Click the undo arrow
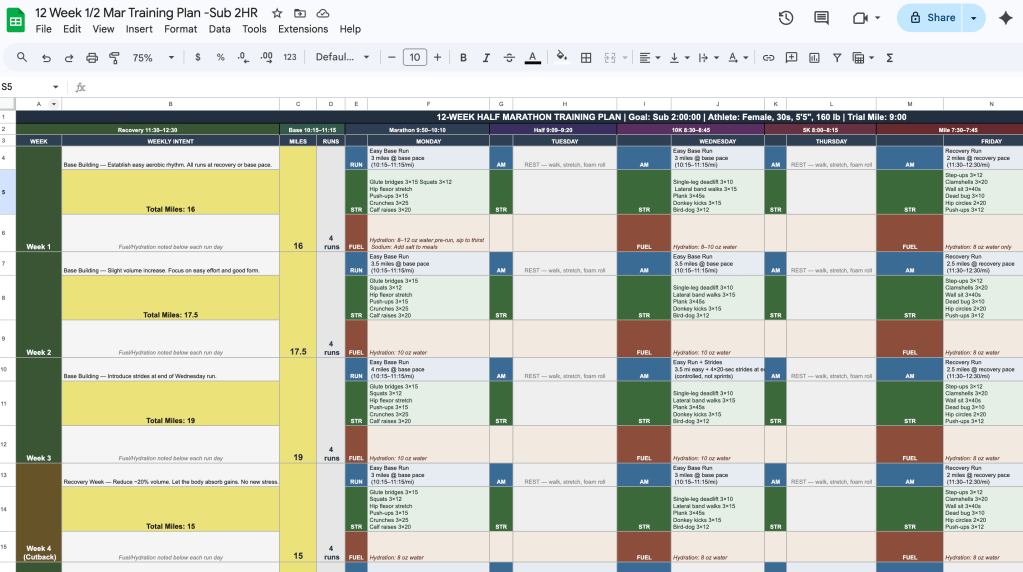Viewport: 1023px width, 572px height. pyautogui.click(x=46, y=58)
